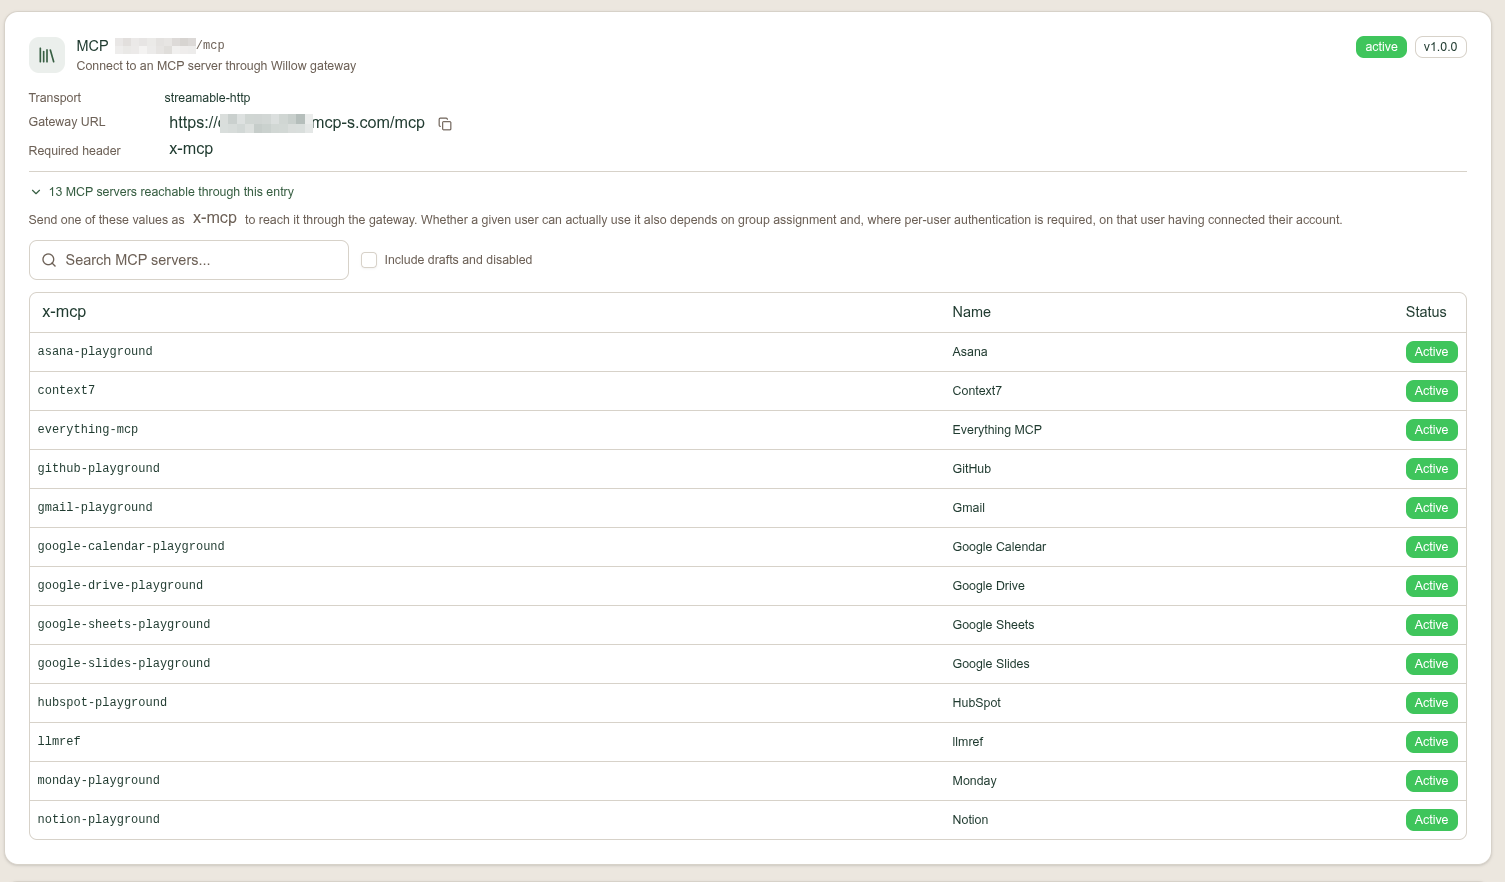Click the HubSpot name cell
The height and width of the screenshot is (882, 1505).
[977, 703]
